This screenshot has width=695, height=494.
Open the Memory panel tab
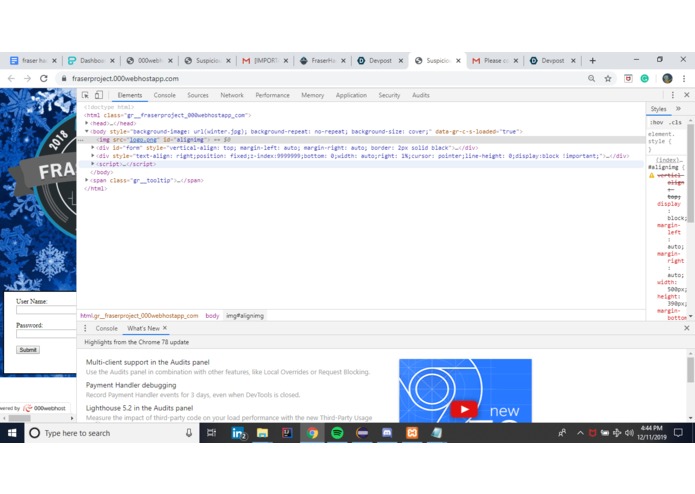[312, 95]
